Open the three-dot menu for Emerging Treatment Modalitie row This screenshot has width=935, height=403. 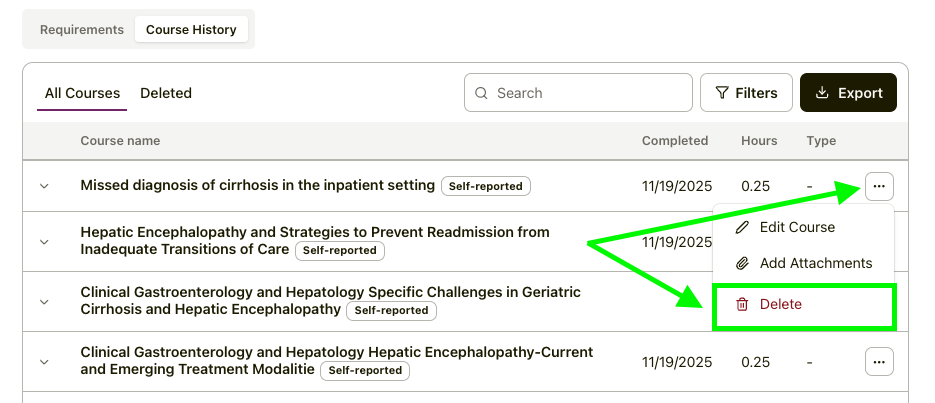coord(879,362)
